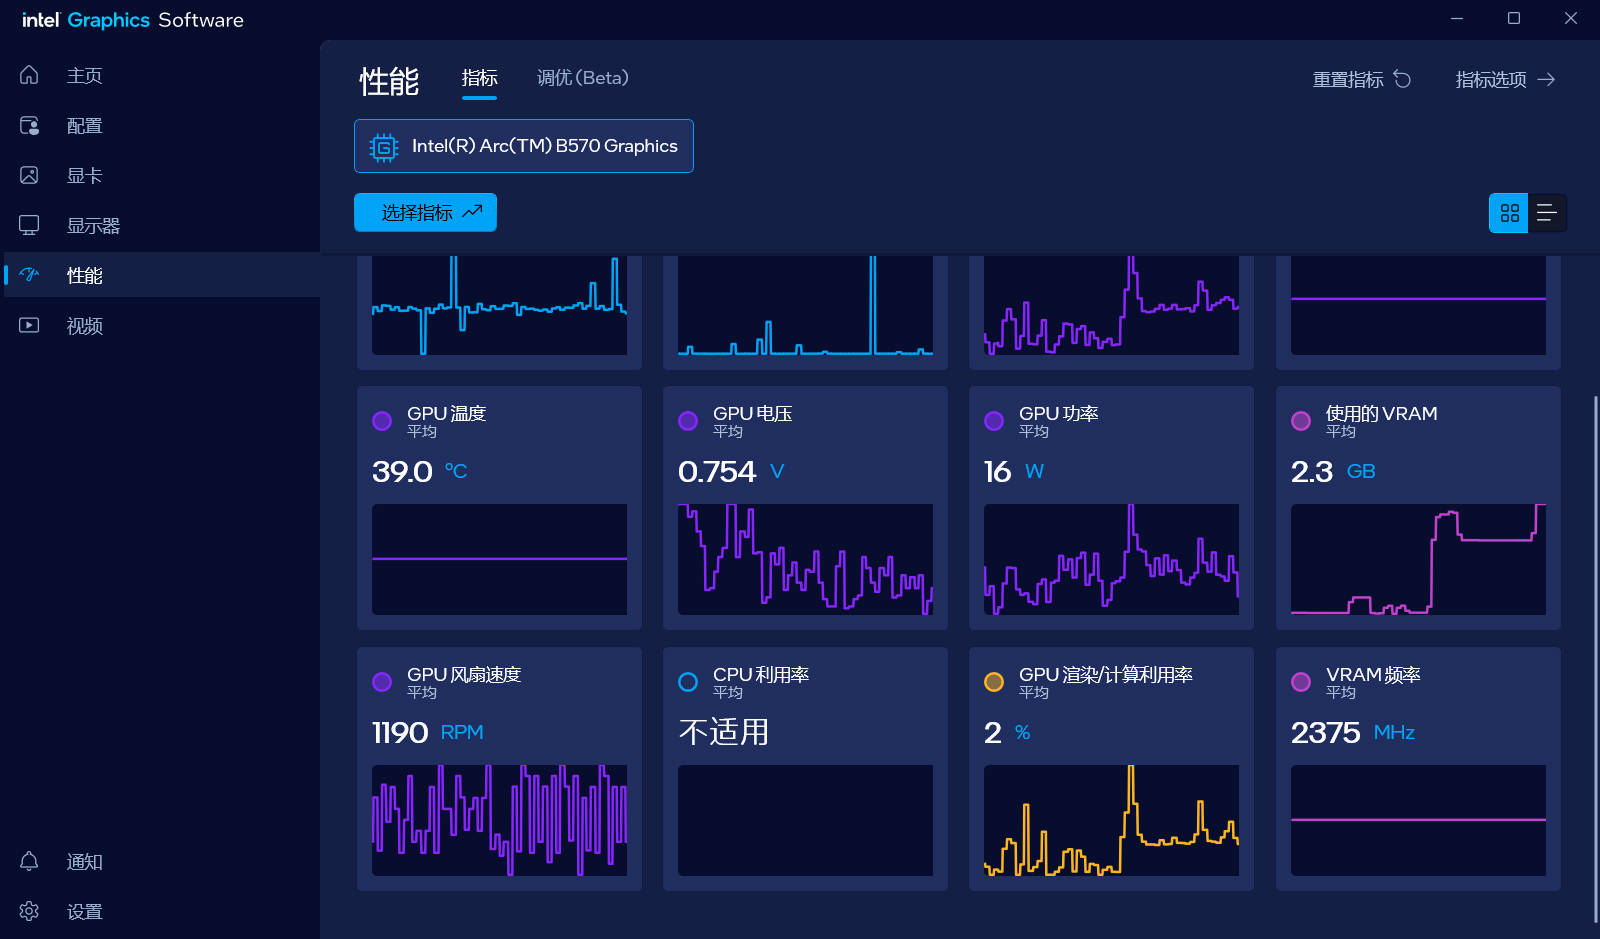
Task: Click the 性能 page heading
Action: tap(389, 81)
